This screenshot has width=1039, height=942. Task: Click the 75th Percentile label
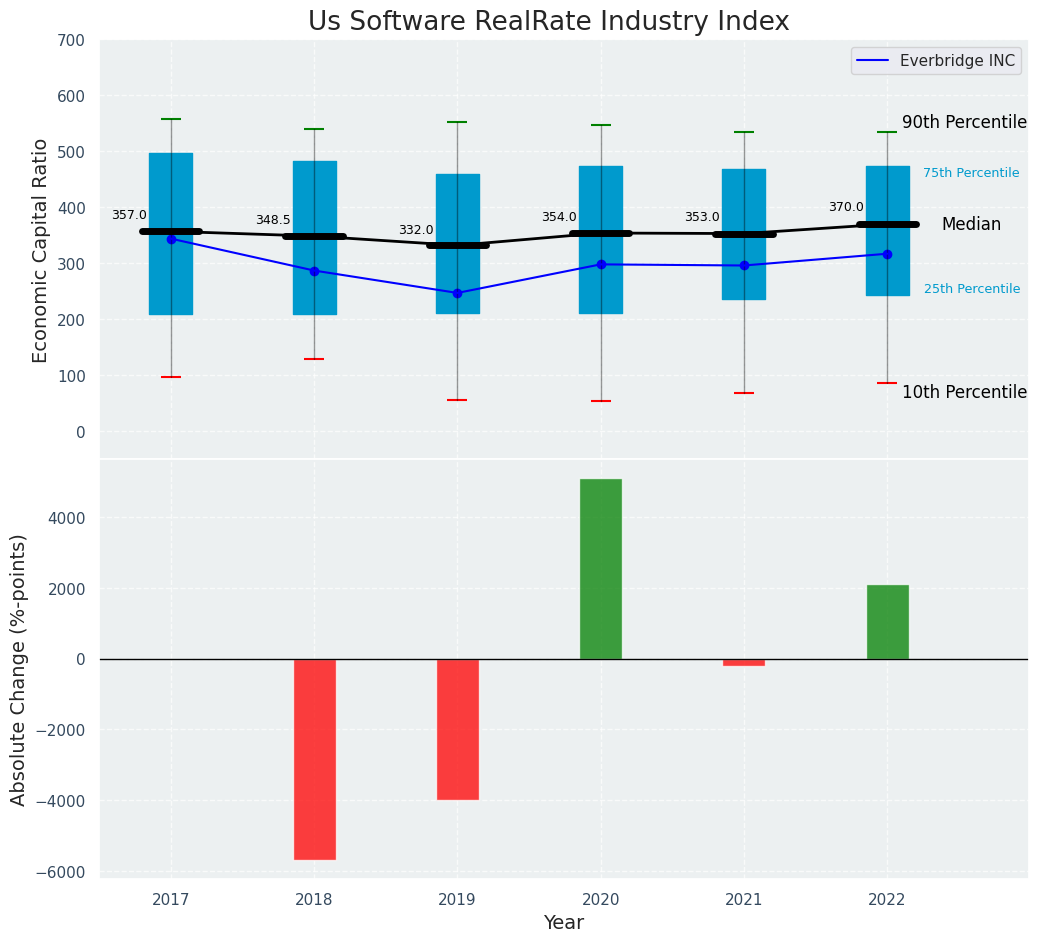pyautogui.click(x=971, y=173)
